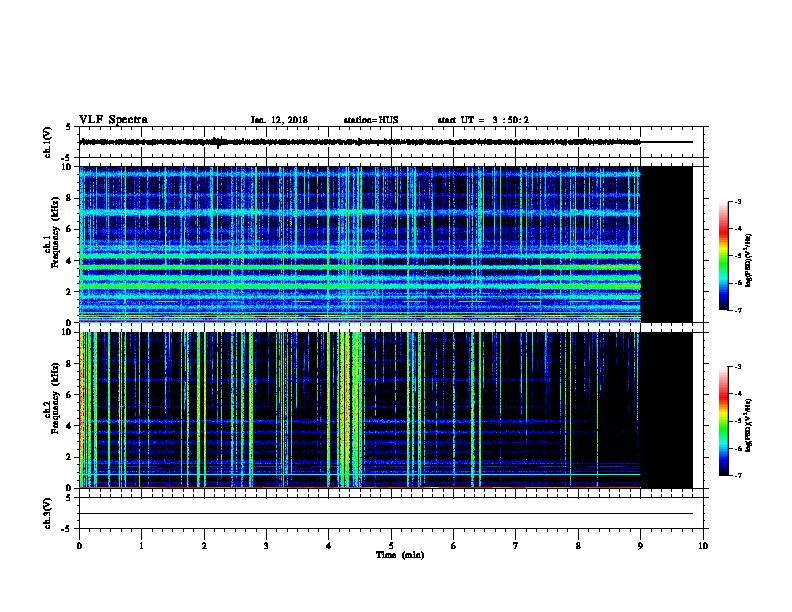
Task: Click the "VLF Spectra" plot title
Action: point(113,120)
